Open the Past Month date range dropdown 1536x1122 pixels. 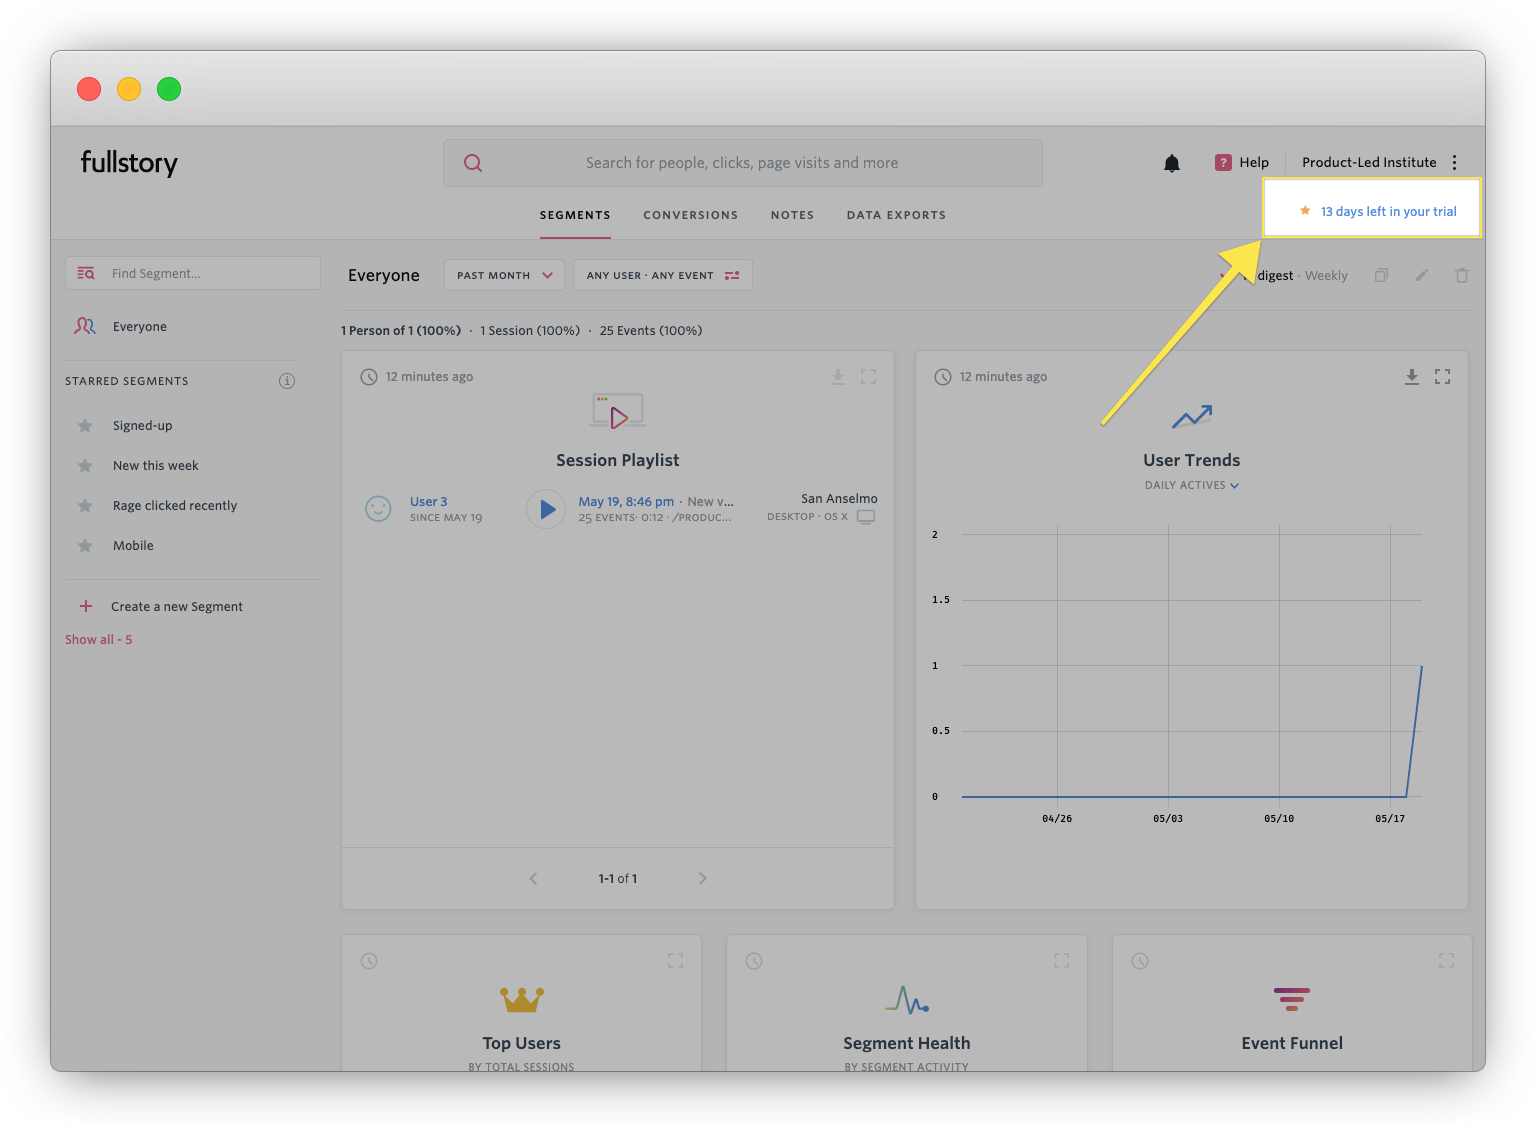[504, 276]
